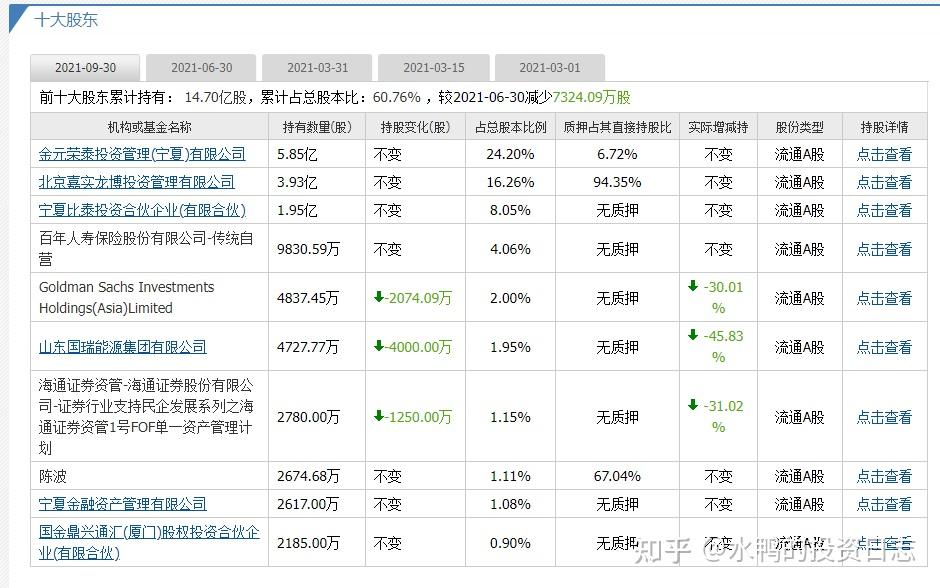Switch to the 2021-06-30 tab
Screen dimensions: 940x588
click(201, 68)
